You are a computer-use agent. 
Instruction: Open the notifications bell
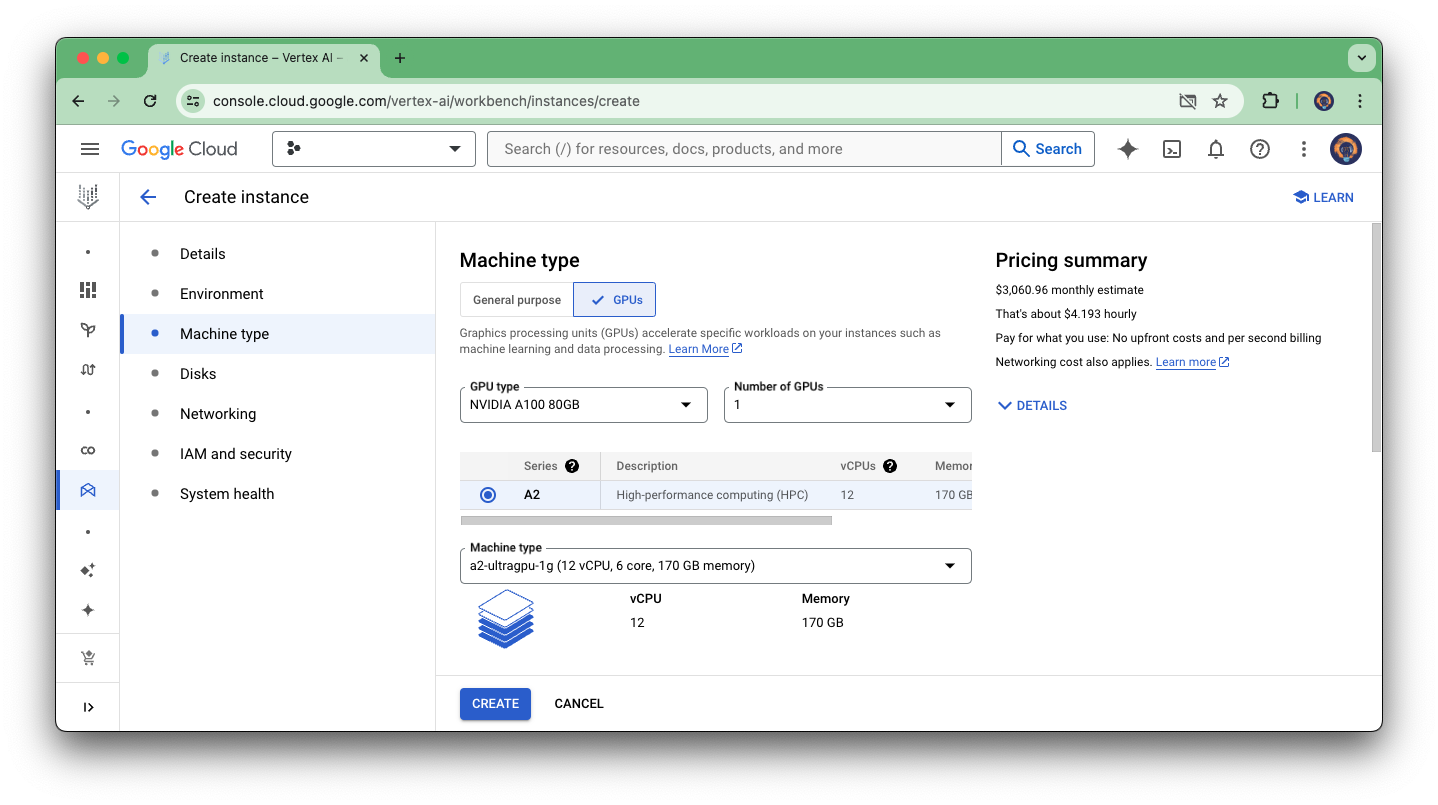(1215, 148)
